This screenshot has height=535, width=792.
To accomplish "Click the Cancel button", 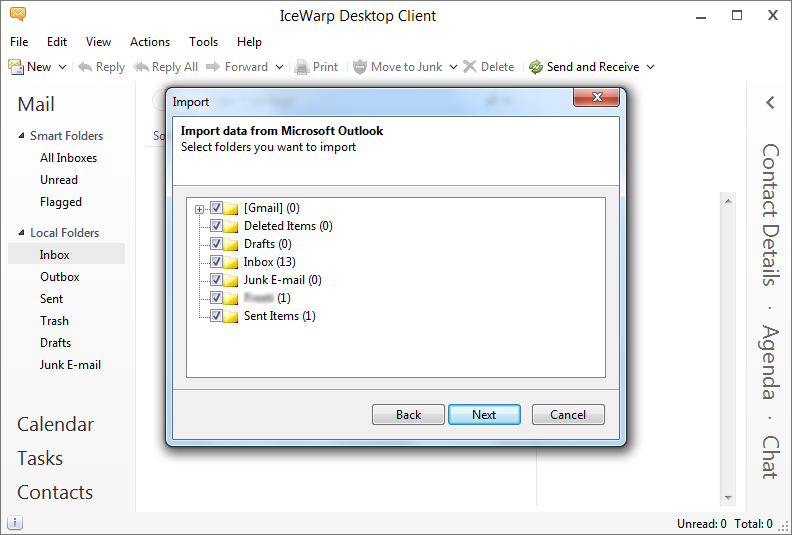I will click(x=568, y=415).
